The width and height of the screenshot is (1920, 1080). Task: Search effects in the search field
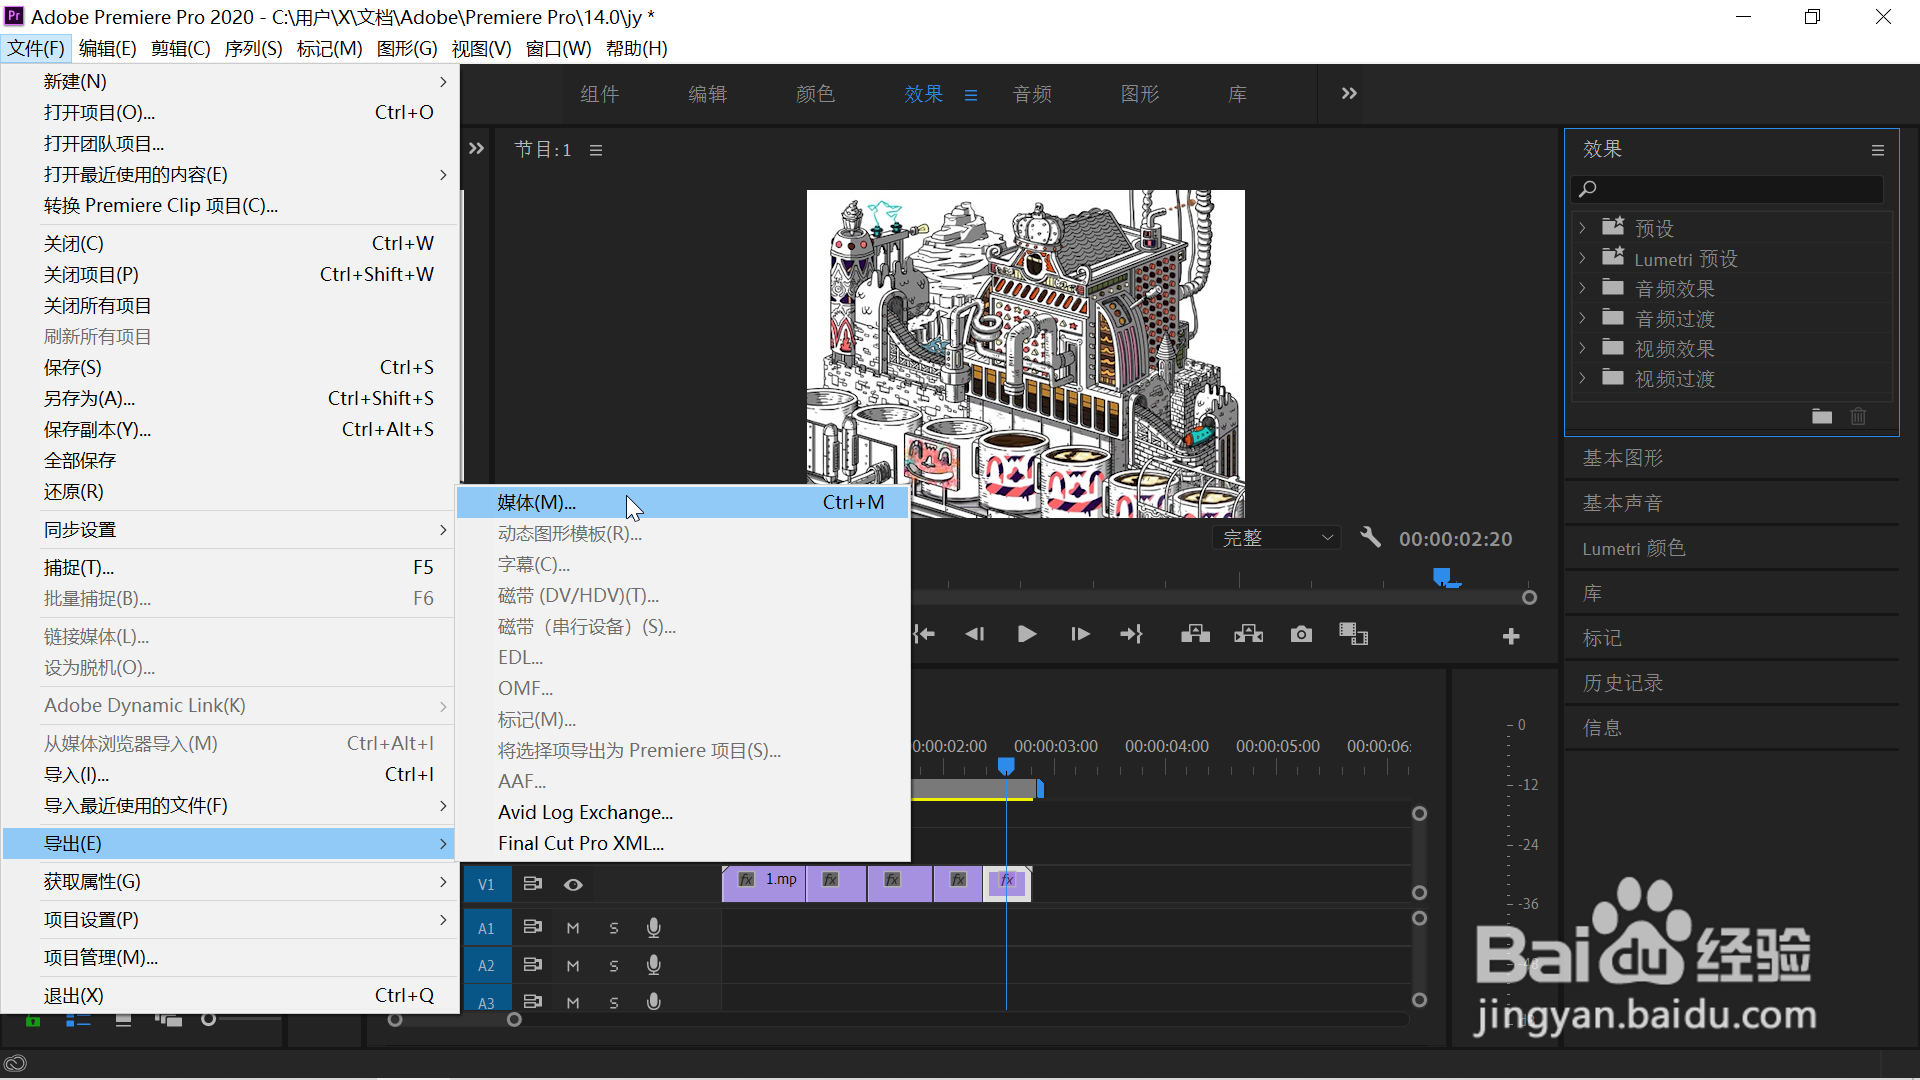click(x=1727, y=188)
